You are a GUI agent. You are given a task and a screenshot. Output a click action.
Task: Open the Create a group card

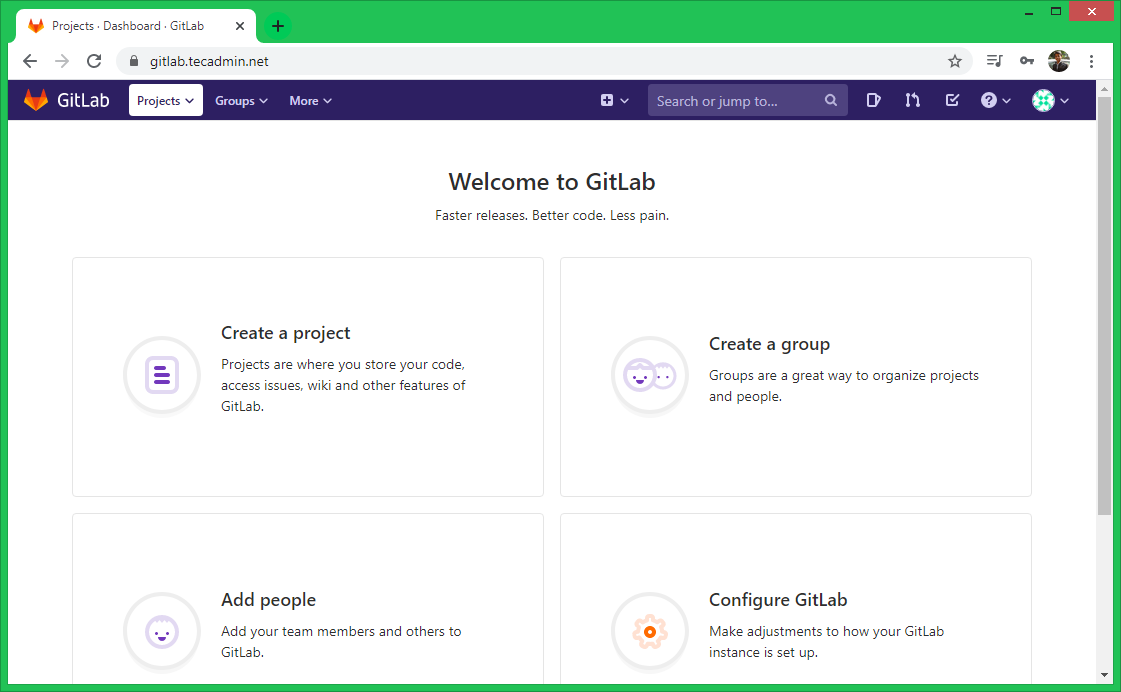[796, 377]
